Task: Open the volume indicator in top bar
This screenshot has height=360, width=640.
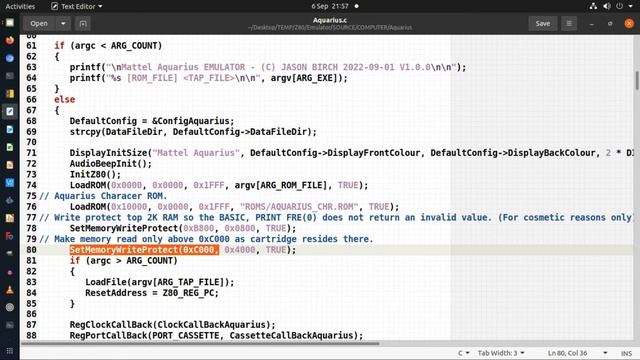Action: [x=607, y=6]
